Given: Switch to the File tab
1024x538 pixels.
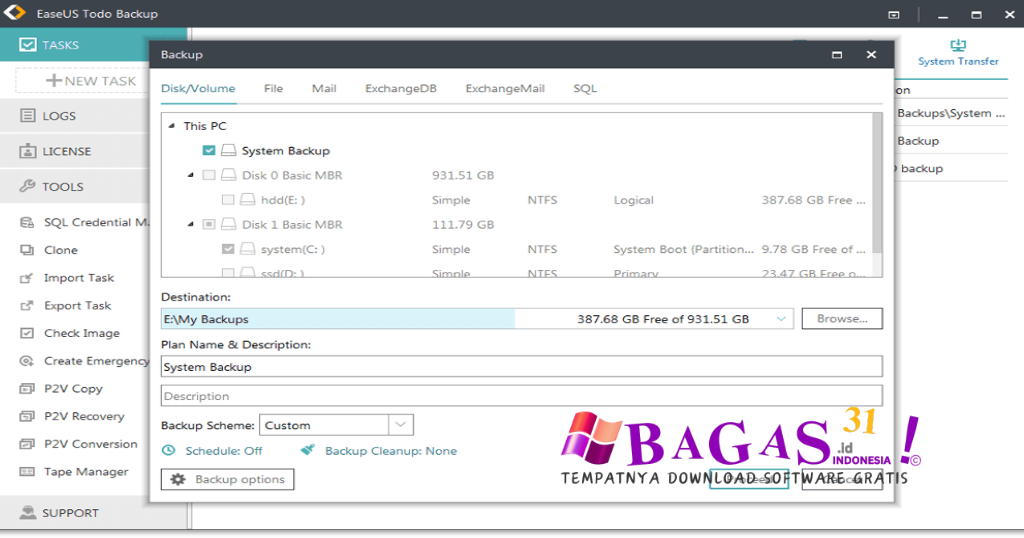Looking at the screenshot, I should tap(273, 88).
